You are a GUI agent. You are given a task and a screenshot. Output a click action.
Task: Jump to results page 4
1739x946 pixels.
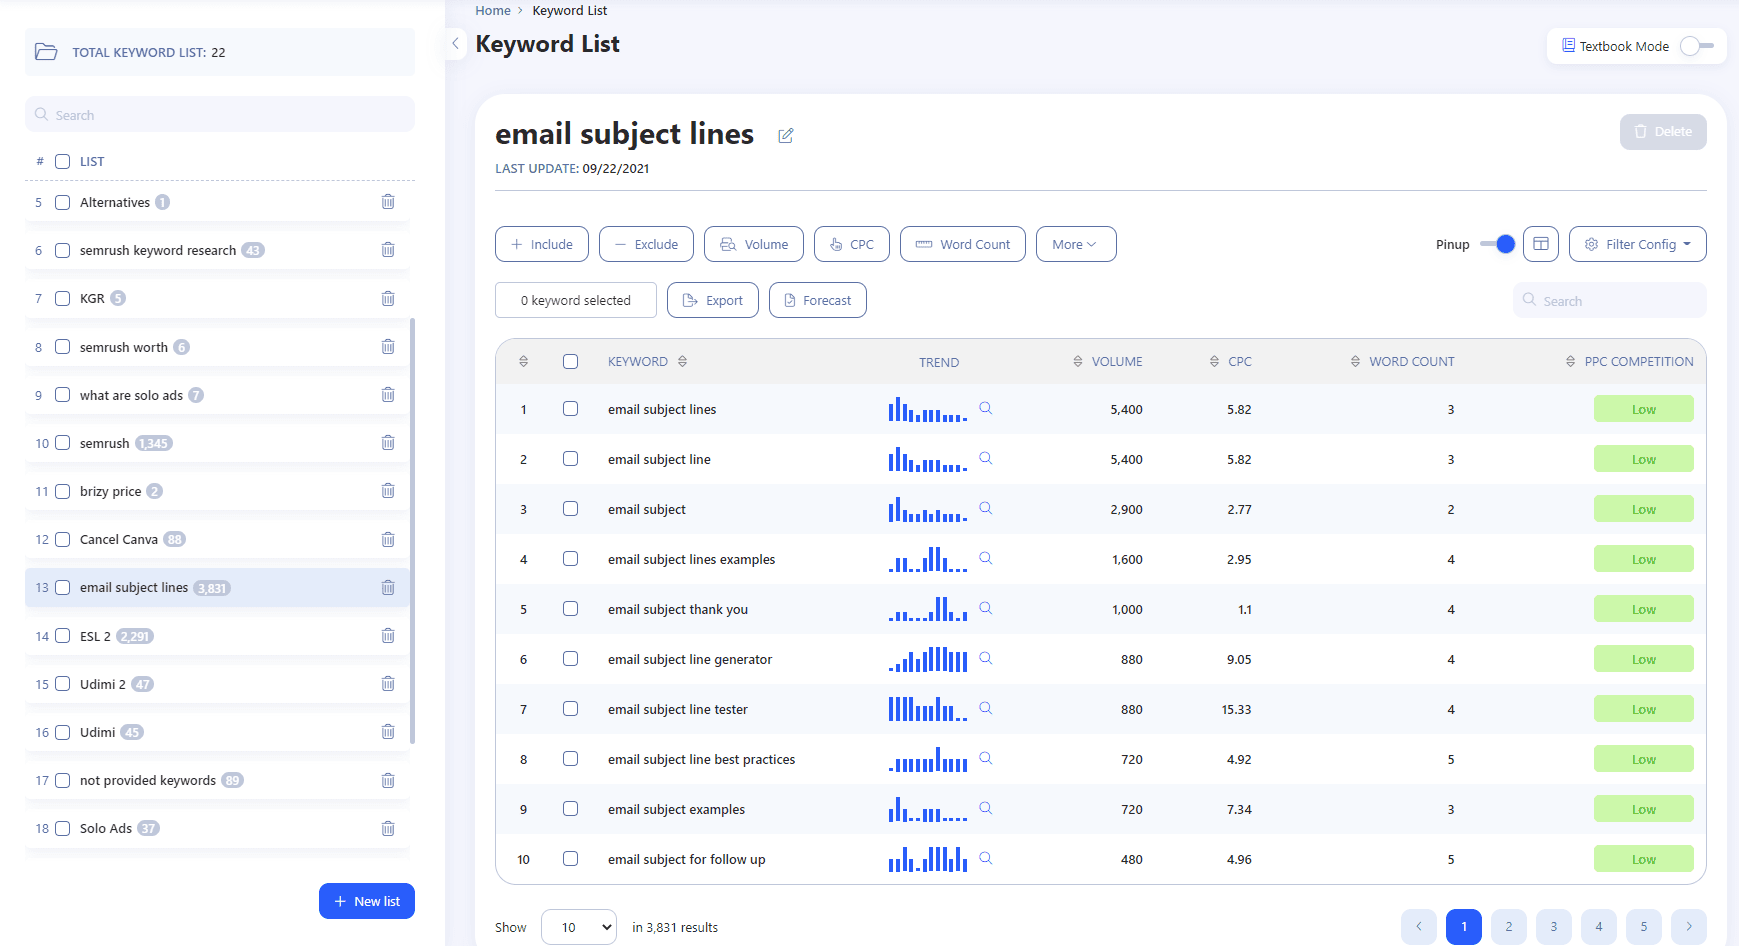coord(1599,927)
